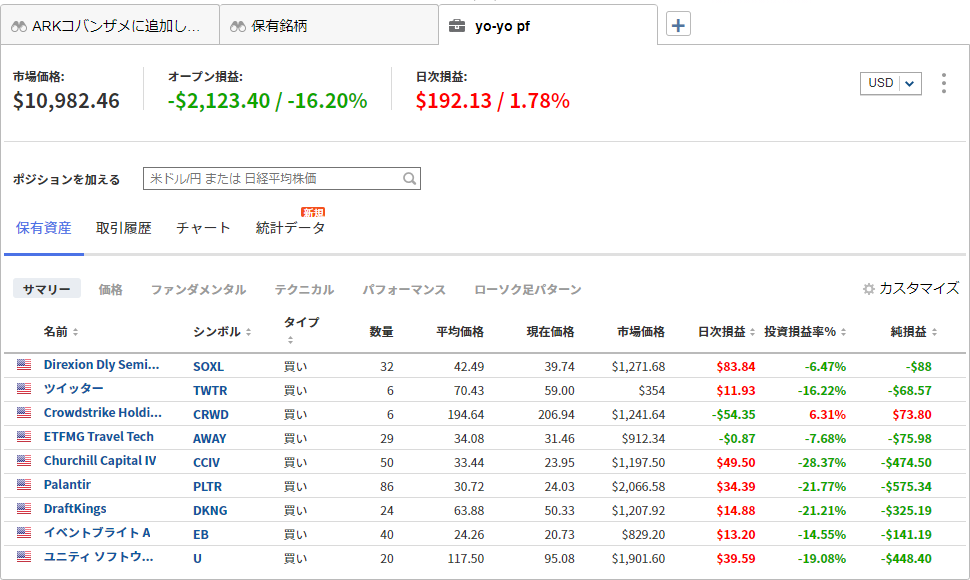The width and height of the screenshot is (970, 580).
Task: Select the サマリー summary view
Action: (47, 289)
